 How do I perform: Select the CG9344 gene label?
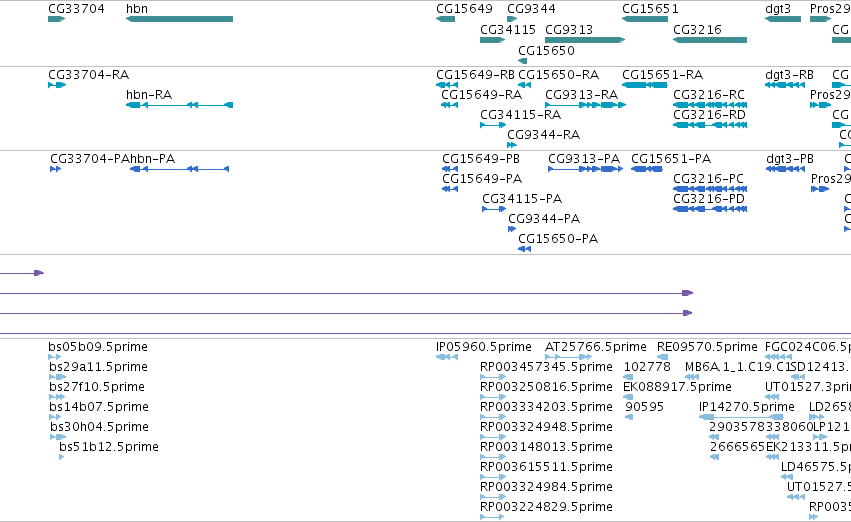tap(531, 9)
